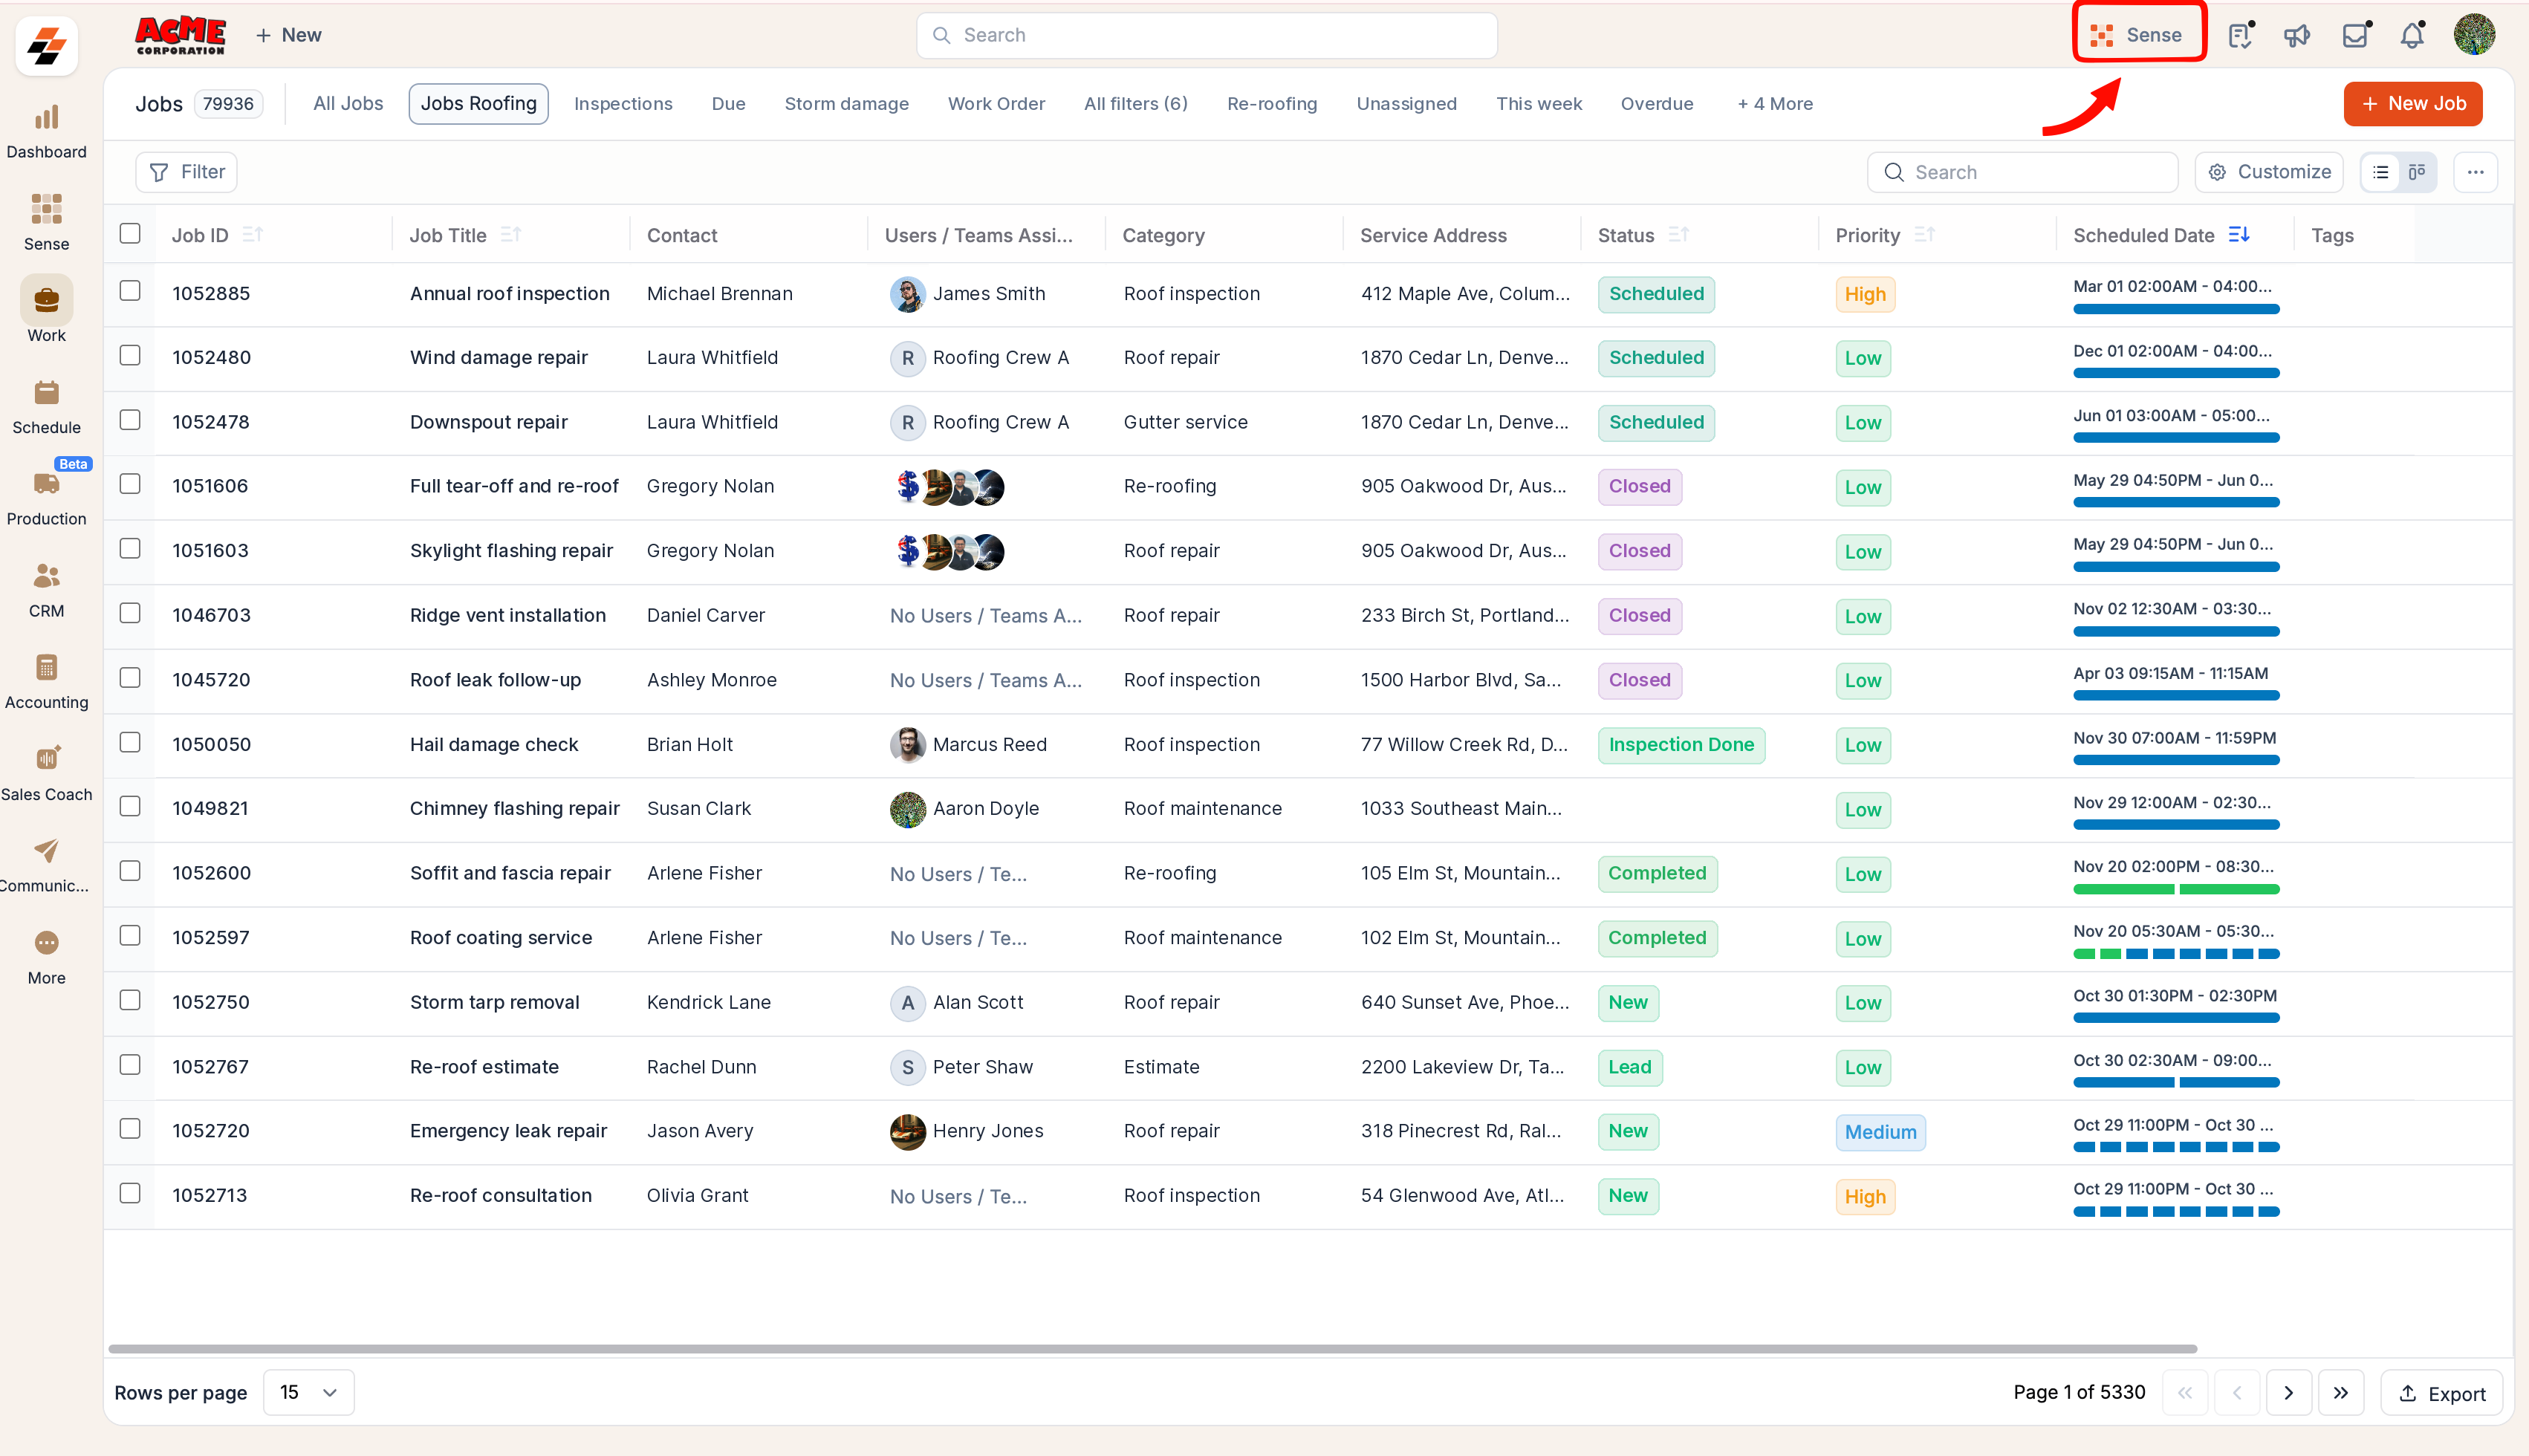Click the top global Search field
Viewport: 2529px width, 1456px height.
pos(1206,35)
